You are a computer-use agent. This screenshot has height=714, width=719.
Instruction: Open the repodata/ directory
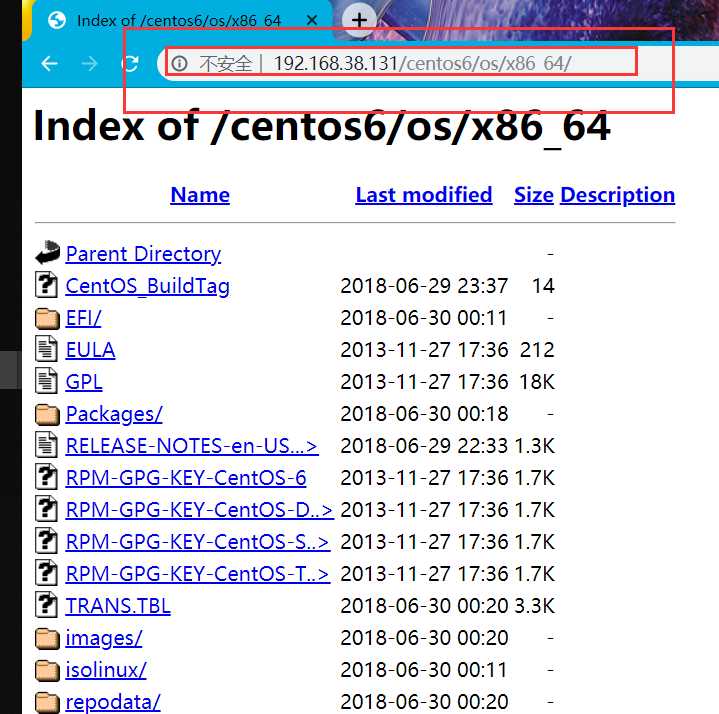(x=113, y=702)
